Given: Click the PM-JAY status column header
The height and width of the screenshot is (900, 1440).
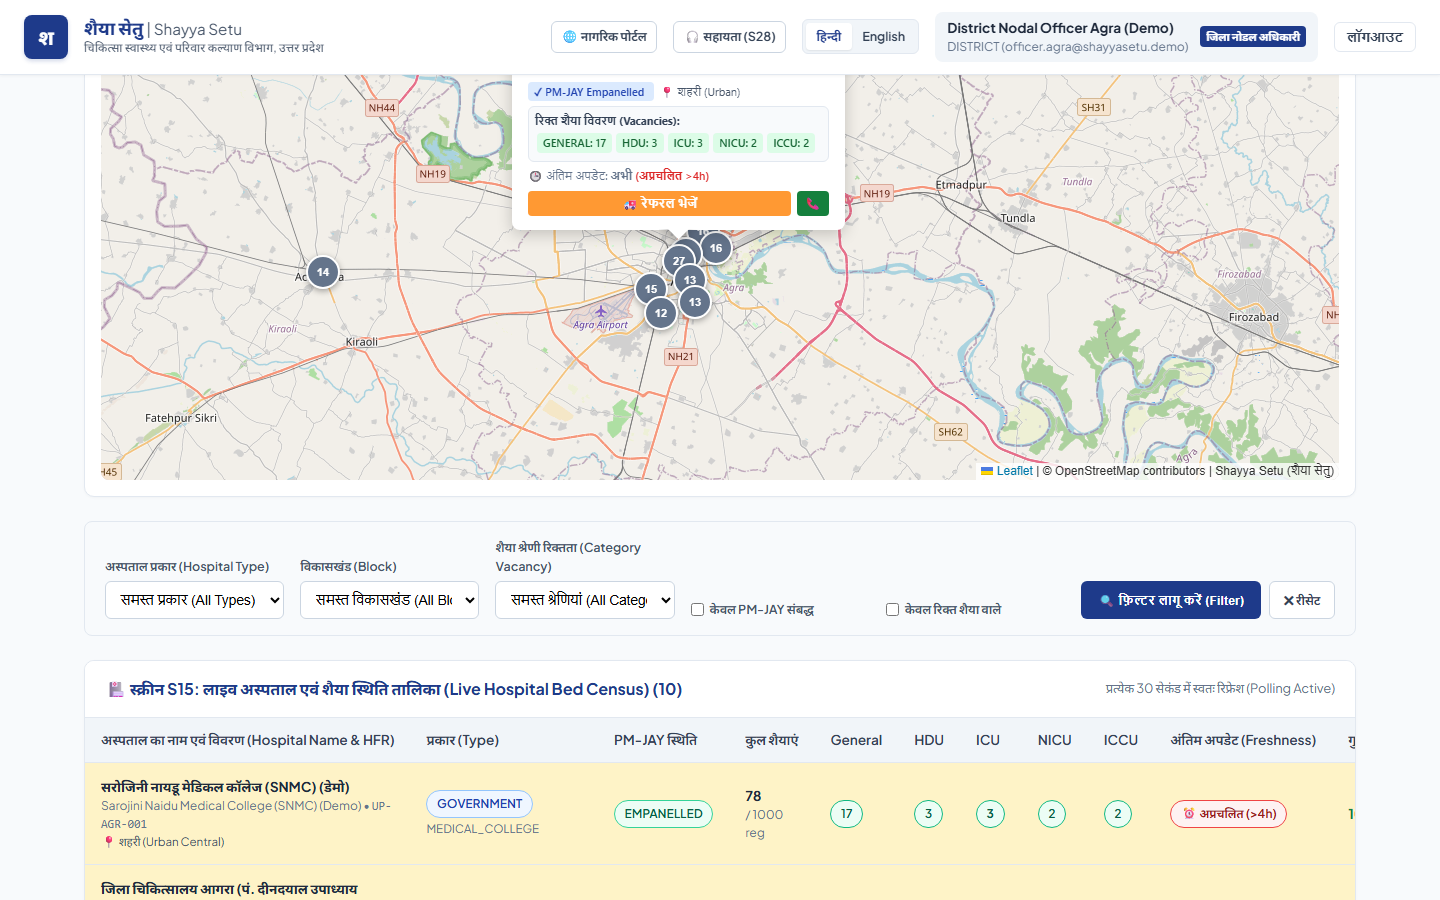Looking at the screenshot, I should click(655, 740).
